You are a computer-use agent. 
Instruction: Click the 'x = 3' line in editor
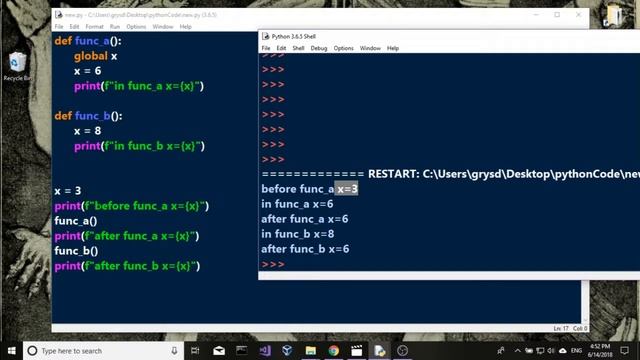(68, 191)
